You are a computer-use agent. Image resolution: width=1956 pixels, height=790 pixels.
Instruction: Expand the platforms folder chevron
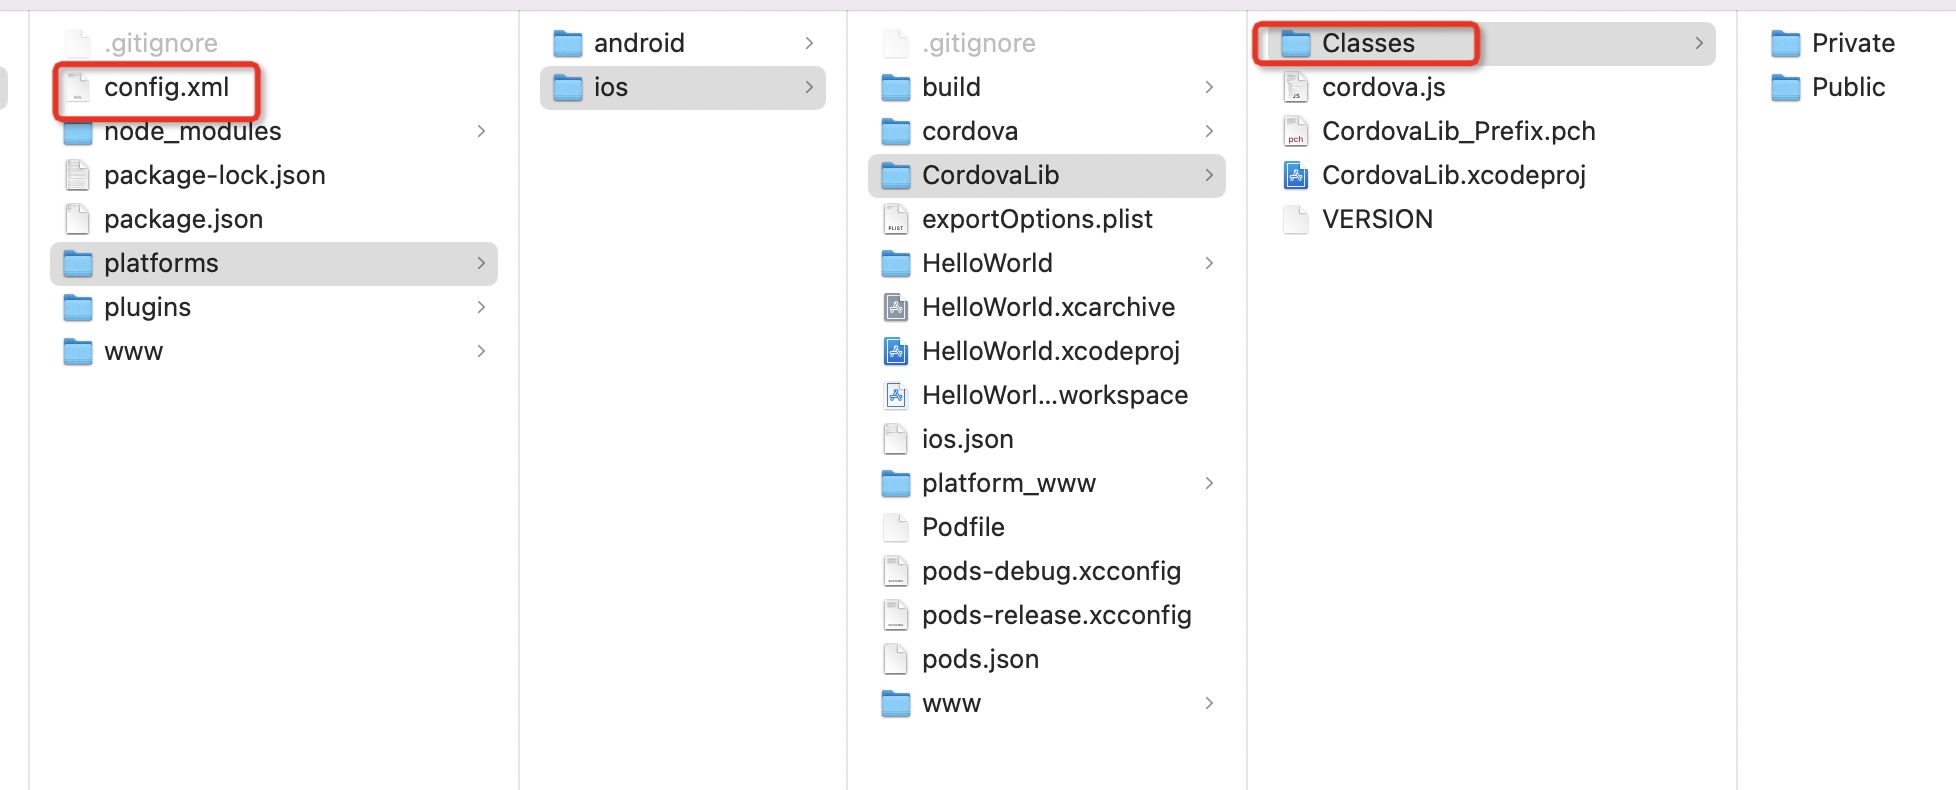(x=481, y=263)
